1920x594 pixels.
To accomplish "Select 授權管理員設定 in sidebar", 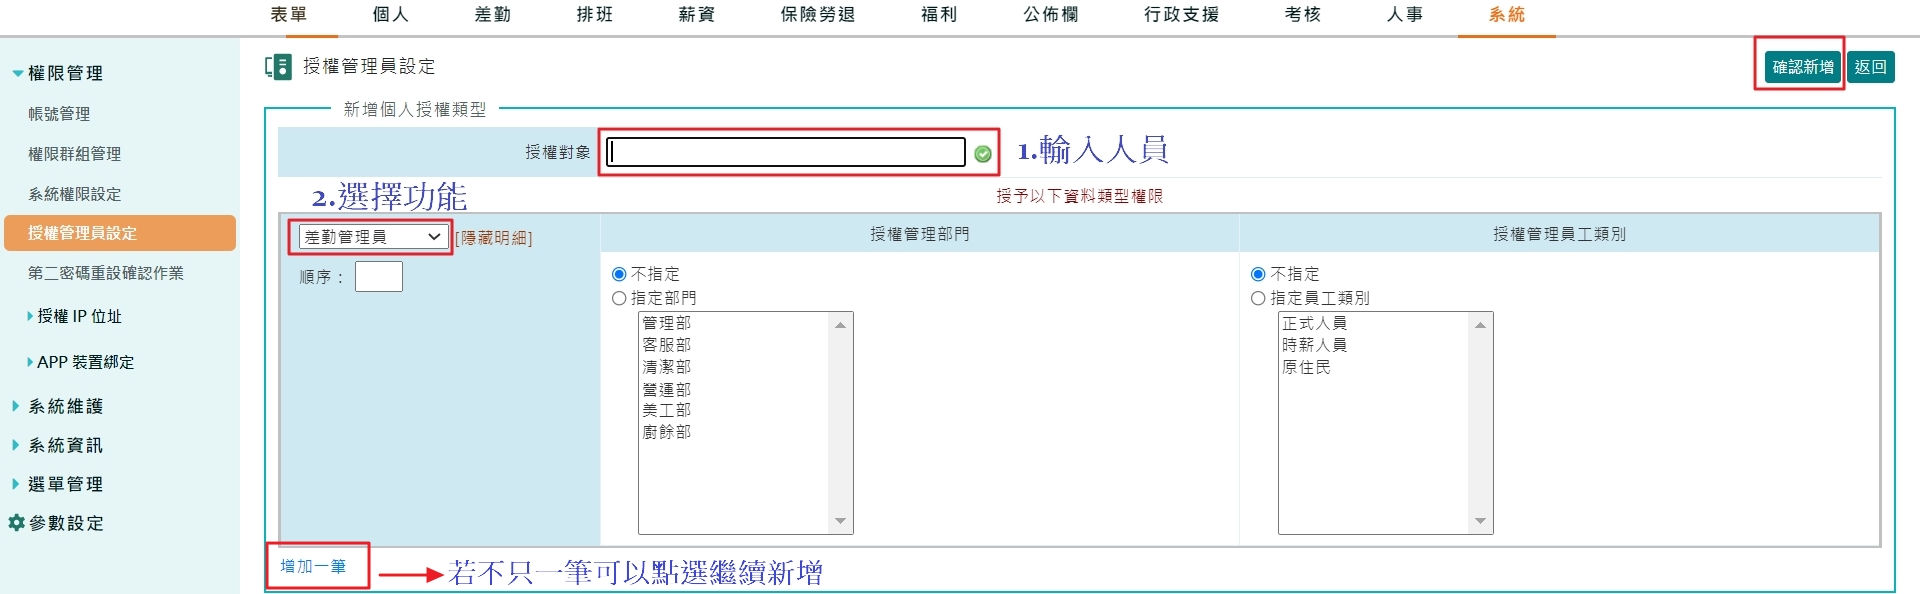I will click(120, 233).
